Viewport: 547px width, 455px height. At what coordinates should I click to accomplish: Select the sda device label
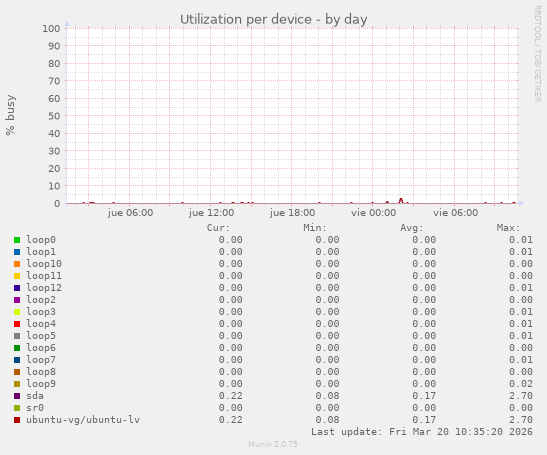click(35, 396)
